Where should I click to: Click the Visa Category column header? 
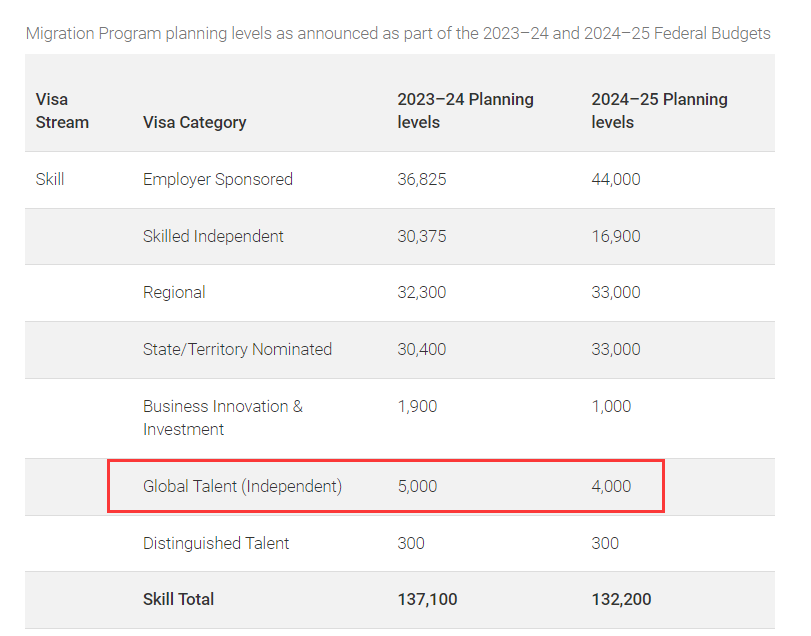[194, 122]
